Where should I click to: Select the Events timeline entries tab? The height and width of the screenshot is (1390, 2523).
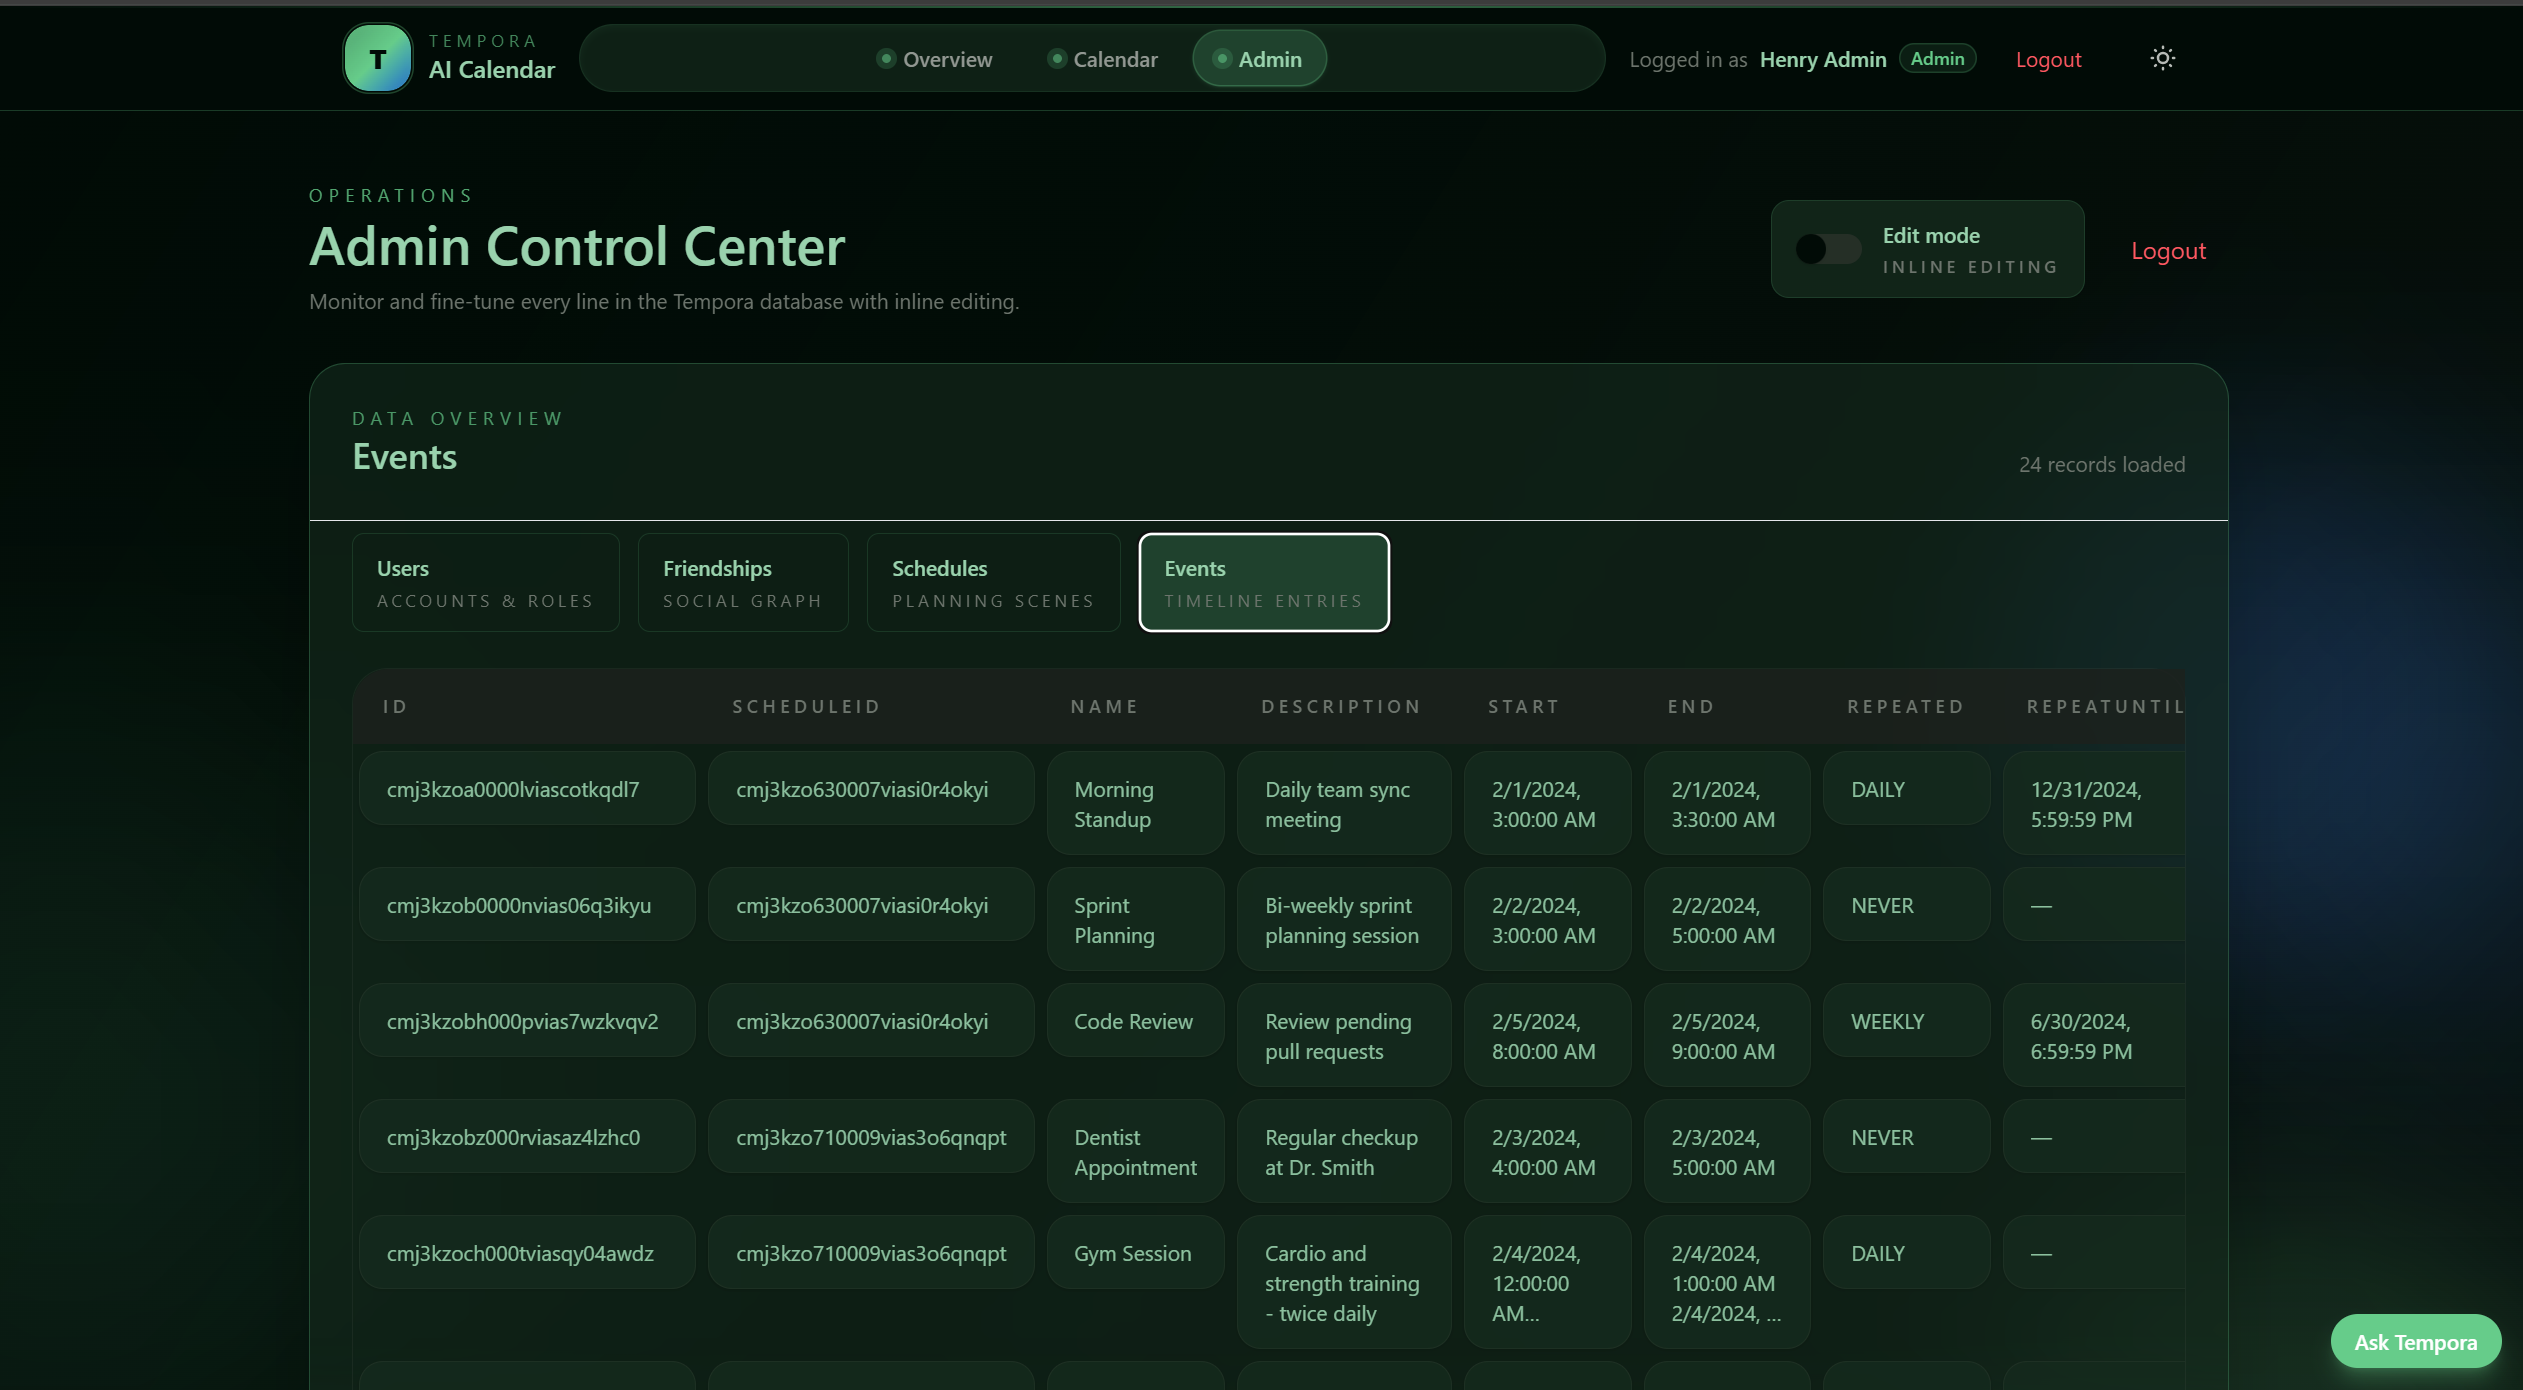click(1263, 583)
